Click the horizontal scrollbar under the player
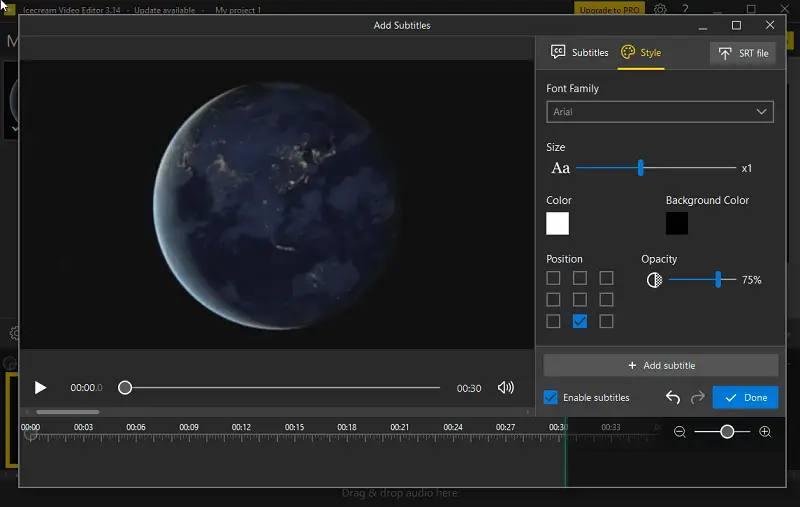 pyautogui.click(x=67, y=412)
